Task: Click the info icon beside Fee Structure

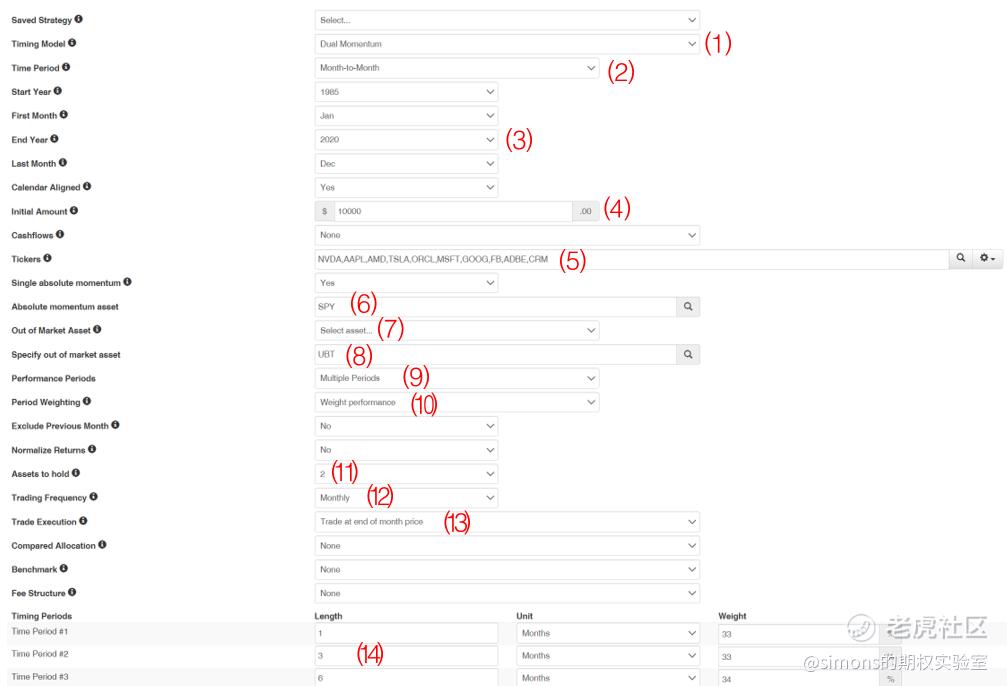Action: tap(72, 592)
